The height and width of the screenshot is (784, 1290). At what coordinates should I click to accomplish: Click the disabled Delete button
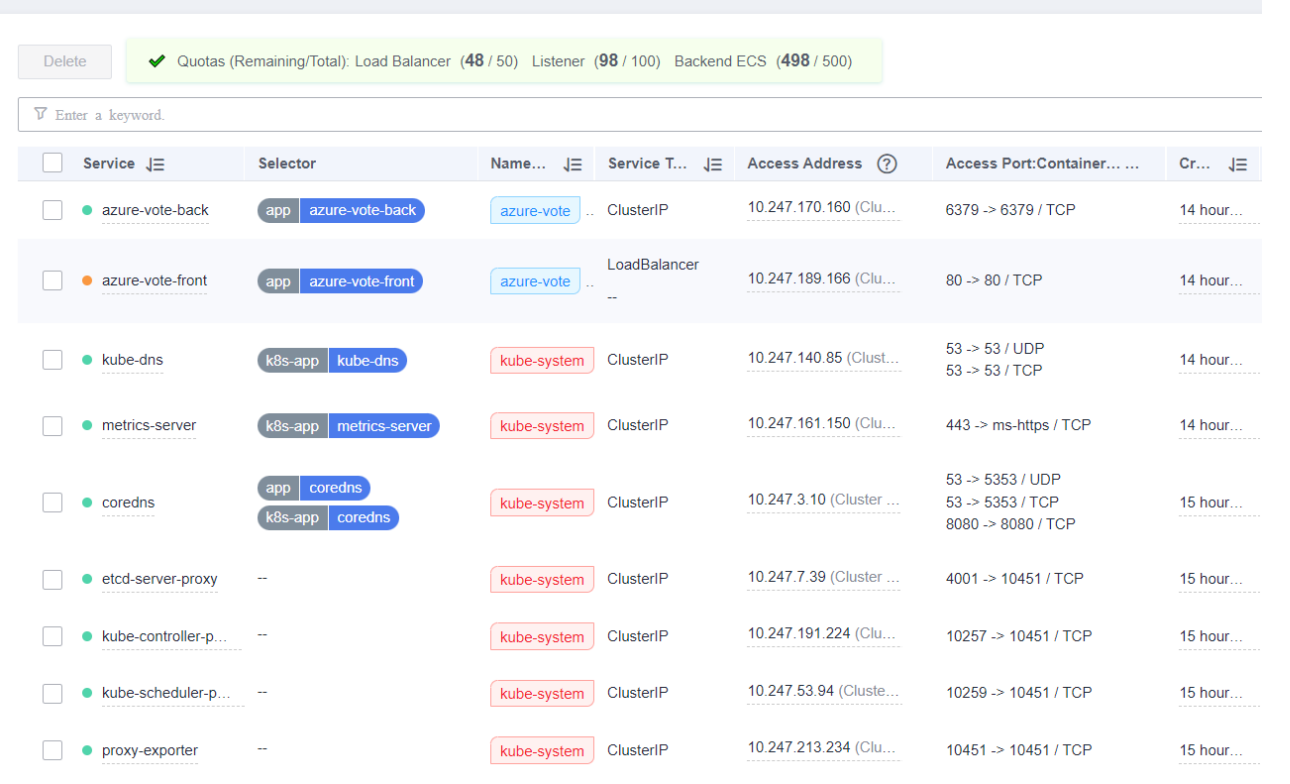[x=65, y=61]
